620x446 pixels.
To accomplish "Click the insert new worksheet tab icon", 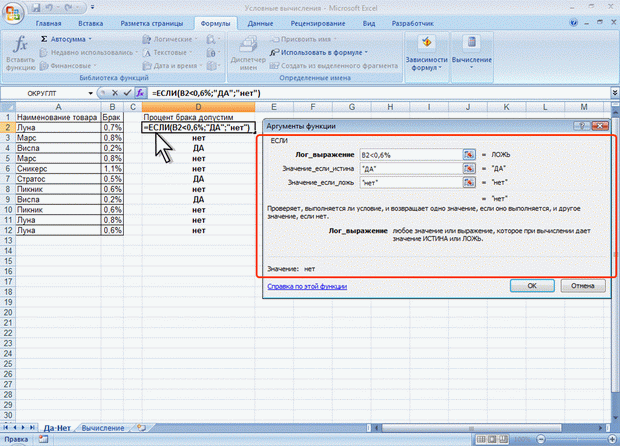I will [x=142, y=428].
